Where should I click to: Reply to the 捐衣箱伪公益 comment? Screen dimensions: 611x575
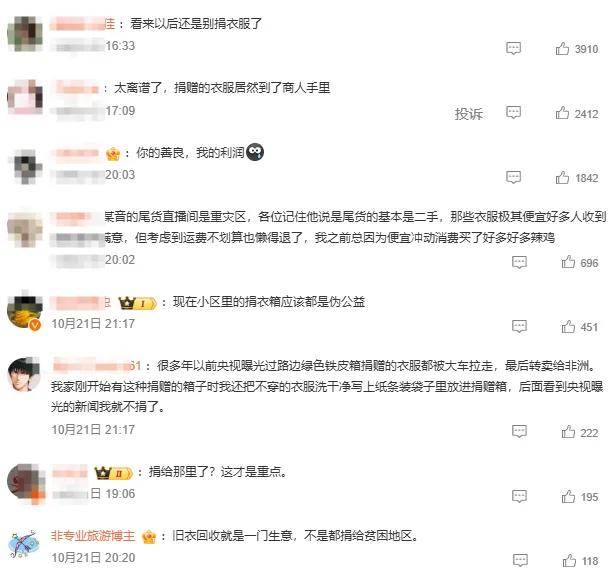(519, 326)
